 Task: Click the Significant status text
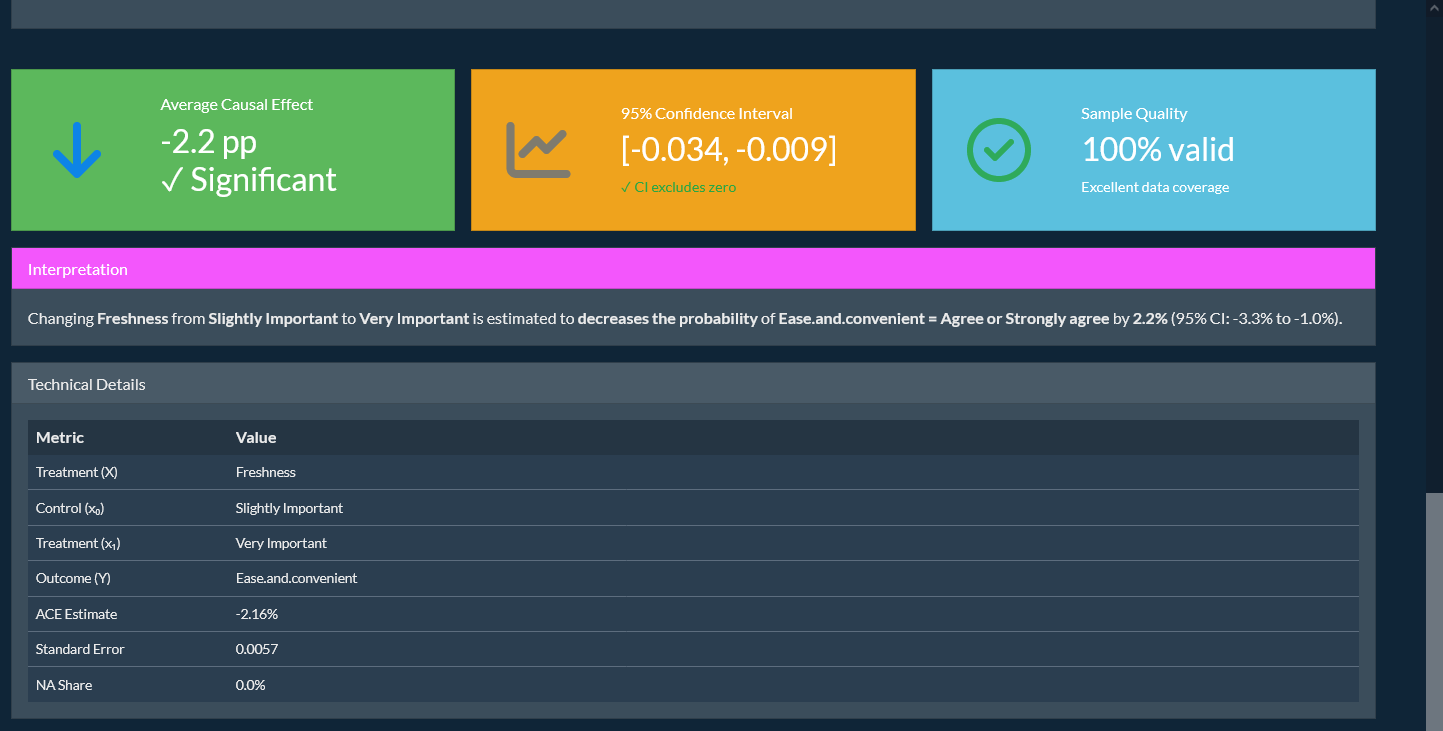tap(249, 180)
